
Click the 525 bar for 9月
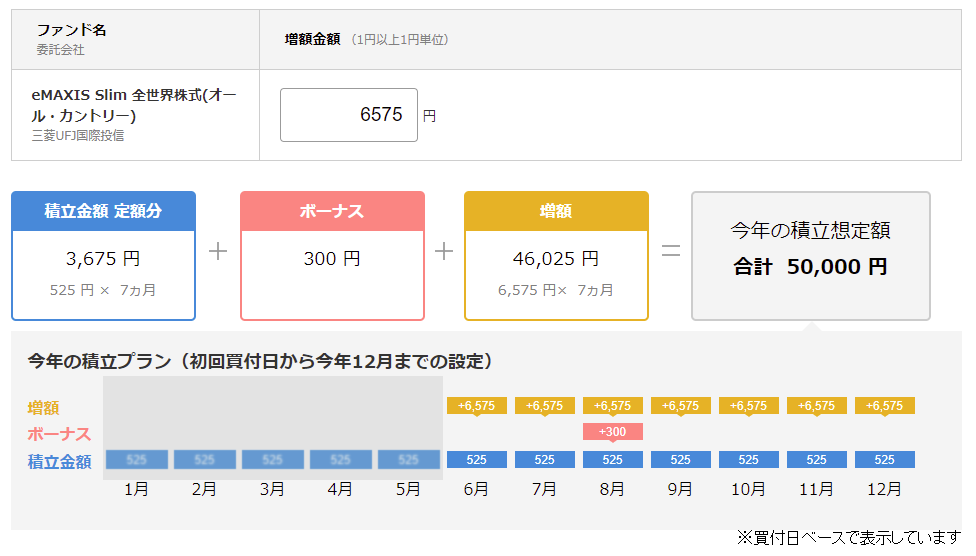[x=680, y=459]
